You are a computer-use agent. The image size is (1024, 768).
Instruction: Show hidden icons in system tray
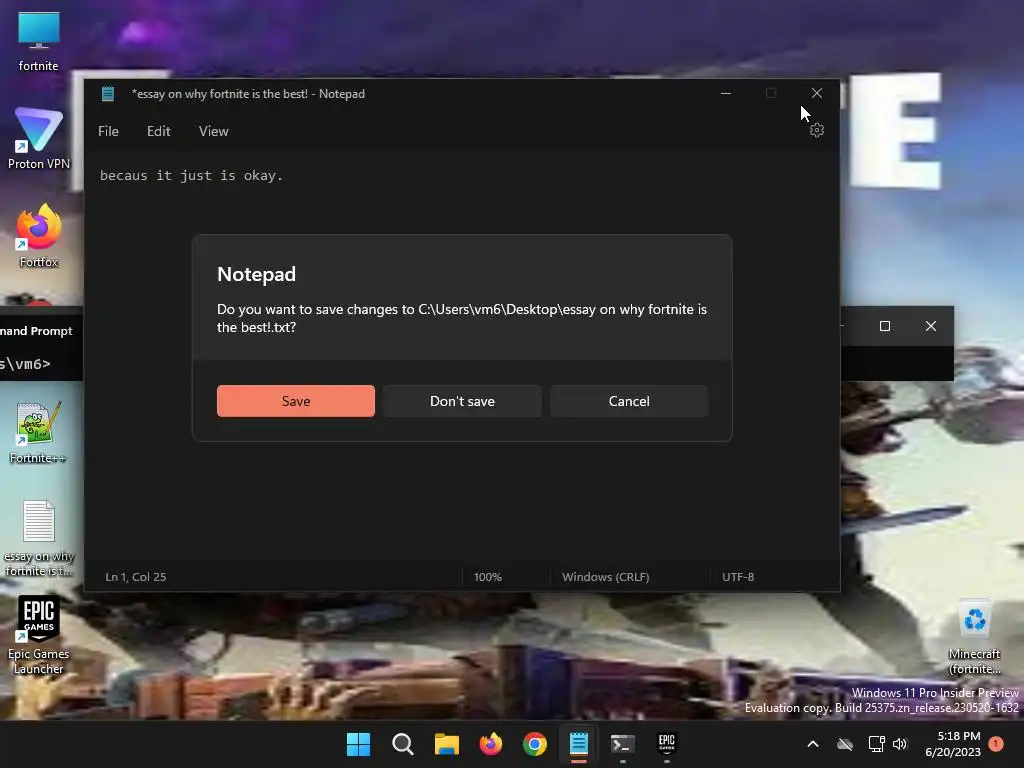coord(812,744)
